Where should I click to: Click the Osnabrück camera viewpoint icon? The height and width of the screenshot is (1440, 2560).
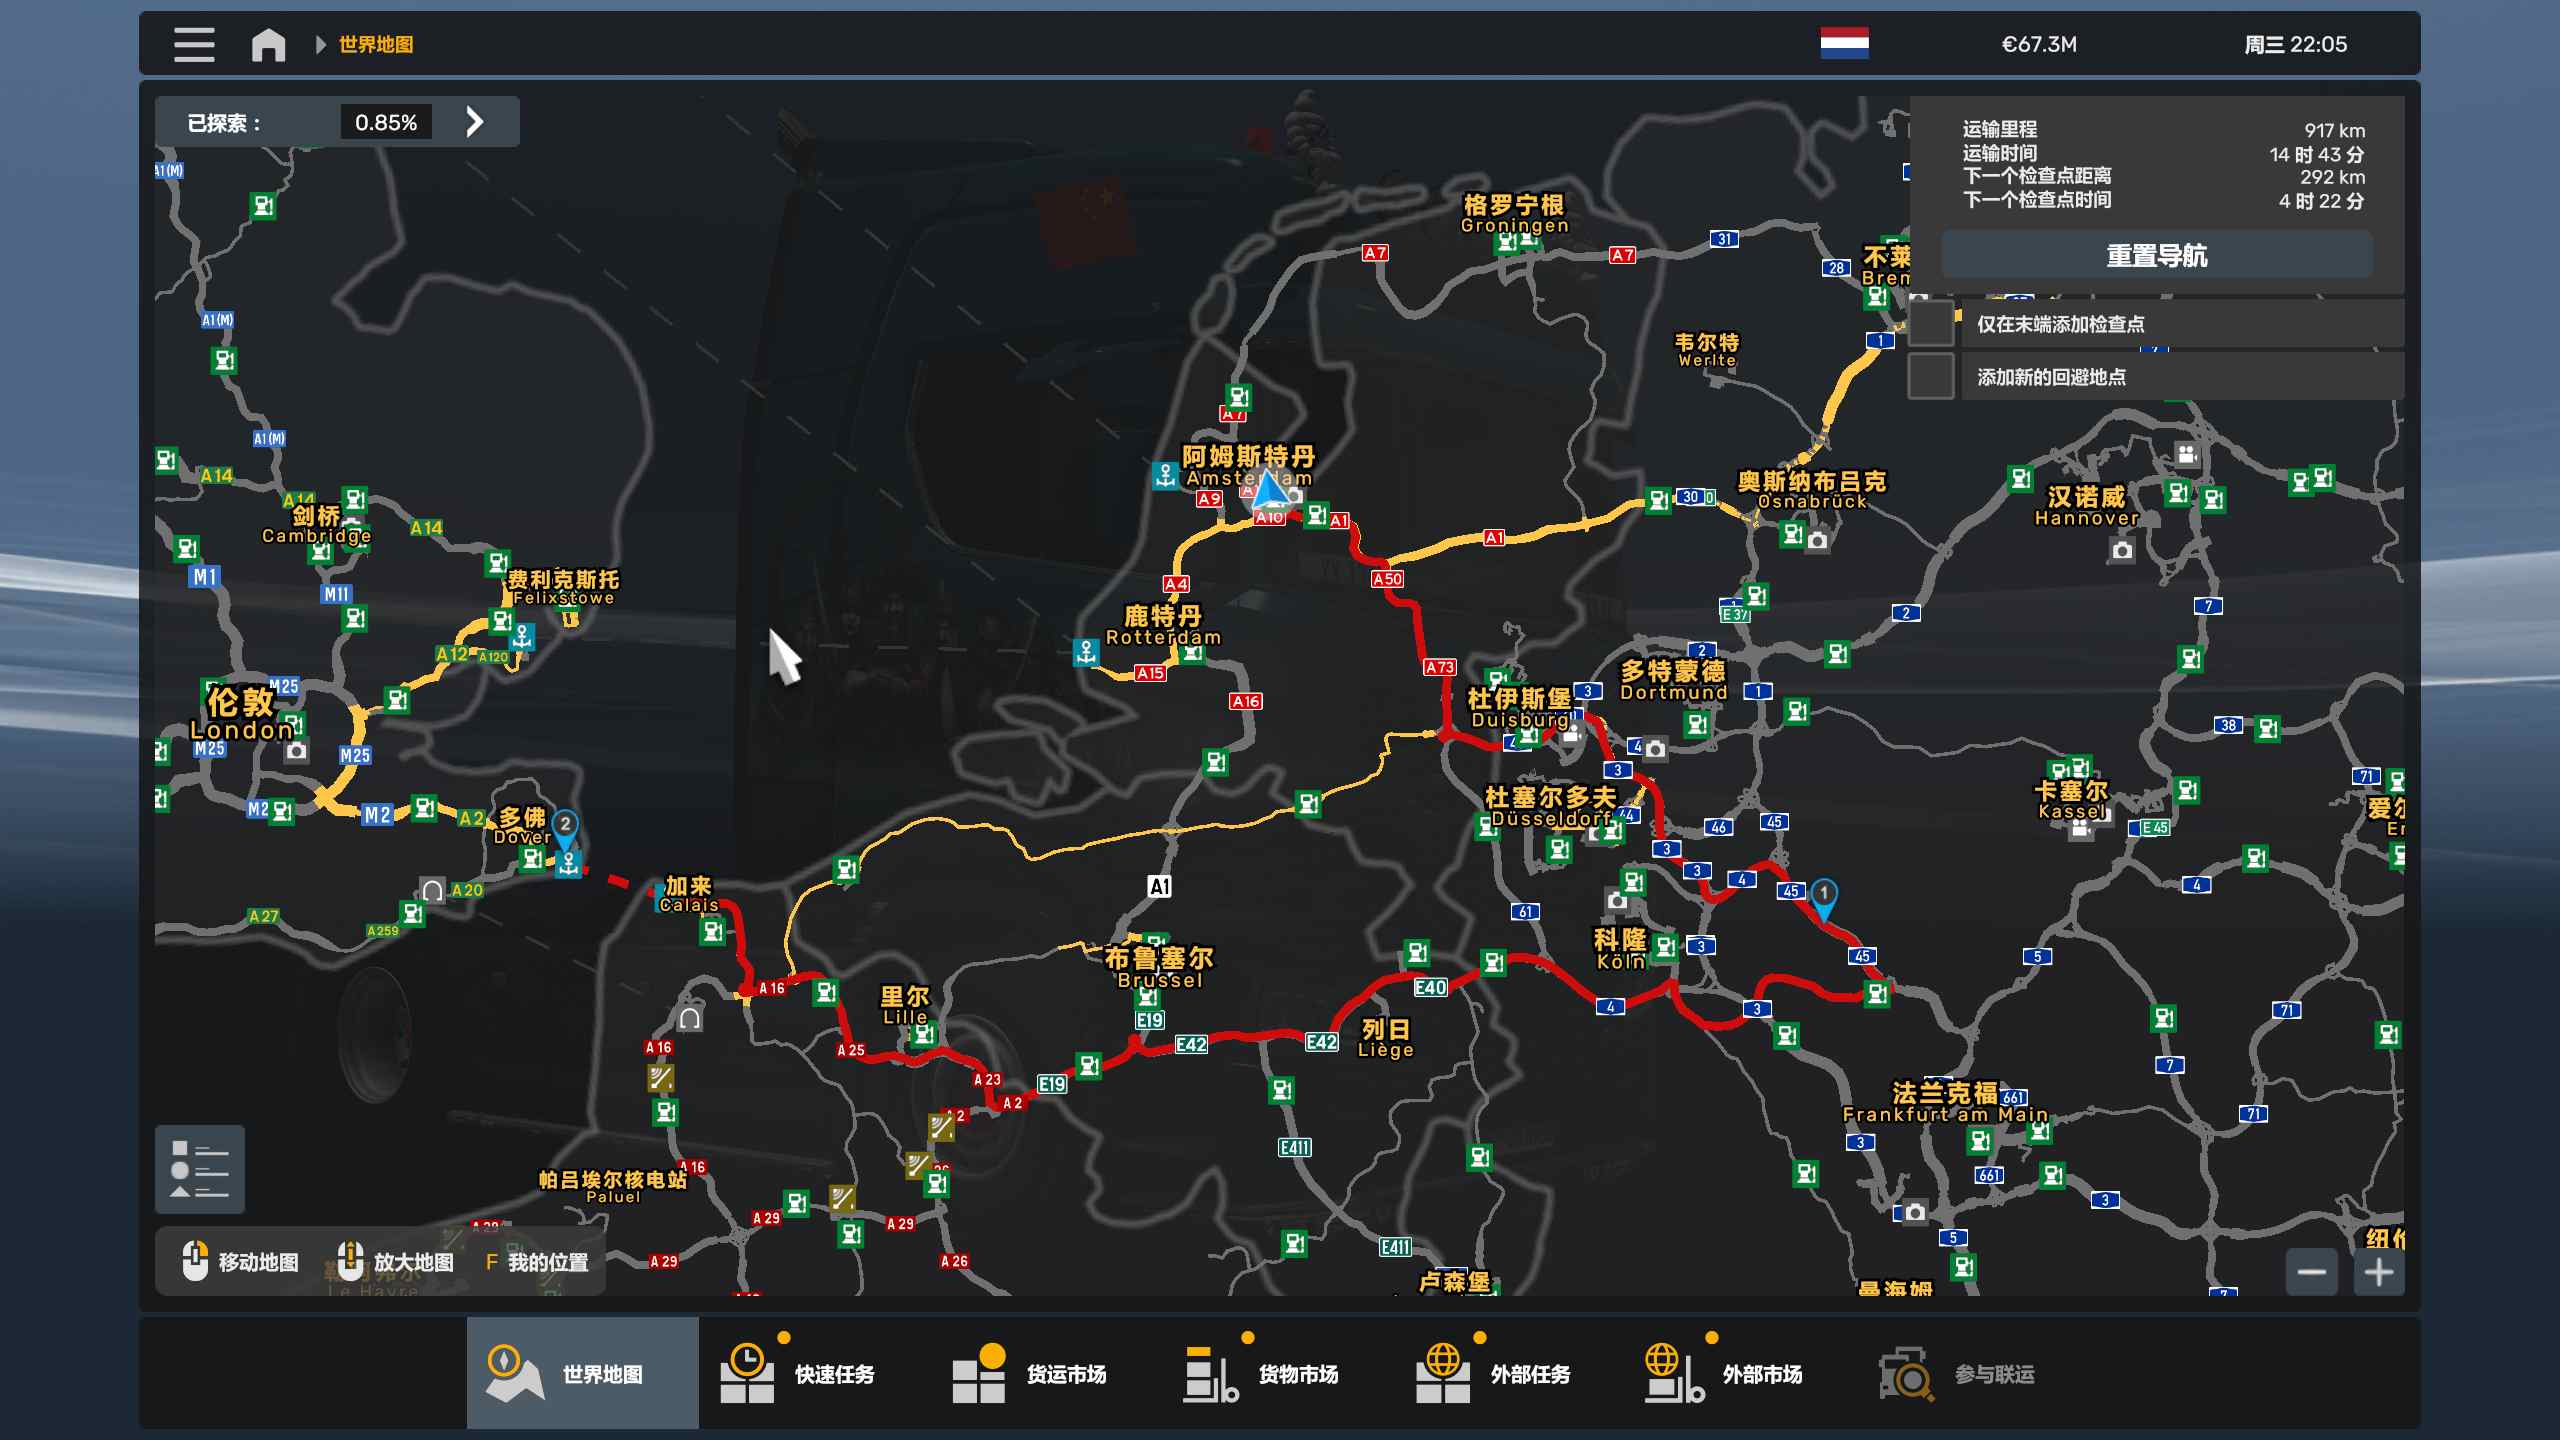pyautogui.click(x=1818, y=541)
